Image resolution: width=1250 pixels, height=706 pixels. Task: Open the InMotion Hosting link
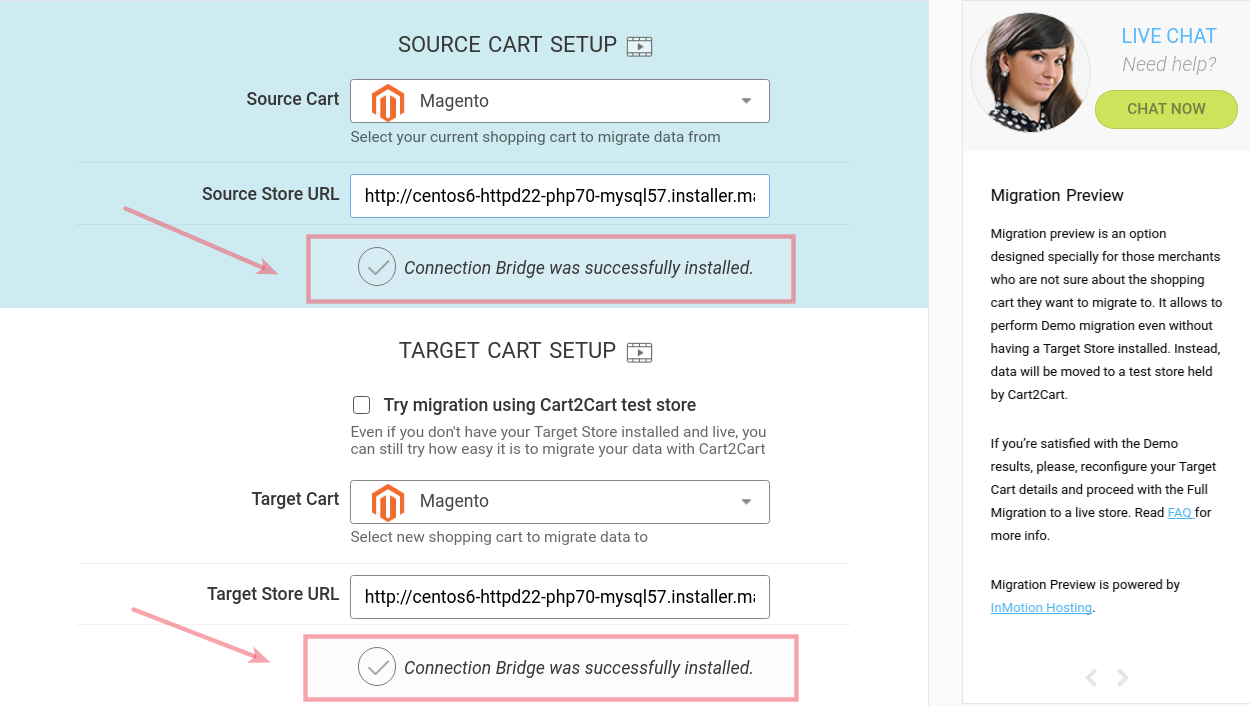1041,607
